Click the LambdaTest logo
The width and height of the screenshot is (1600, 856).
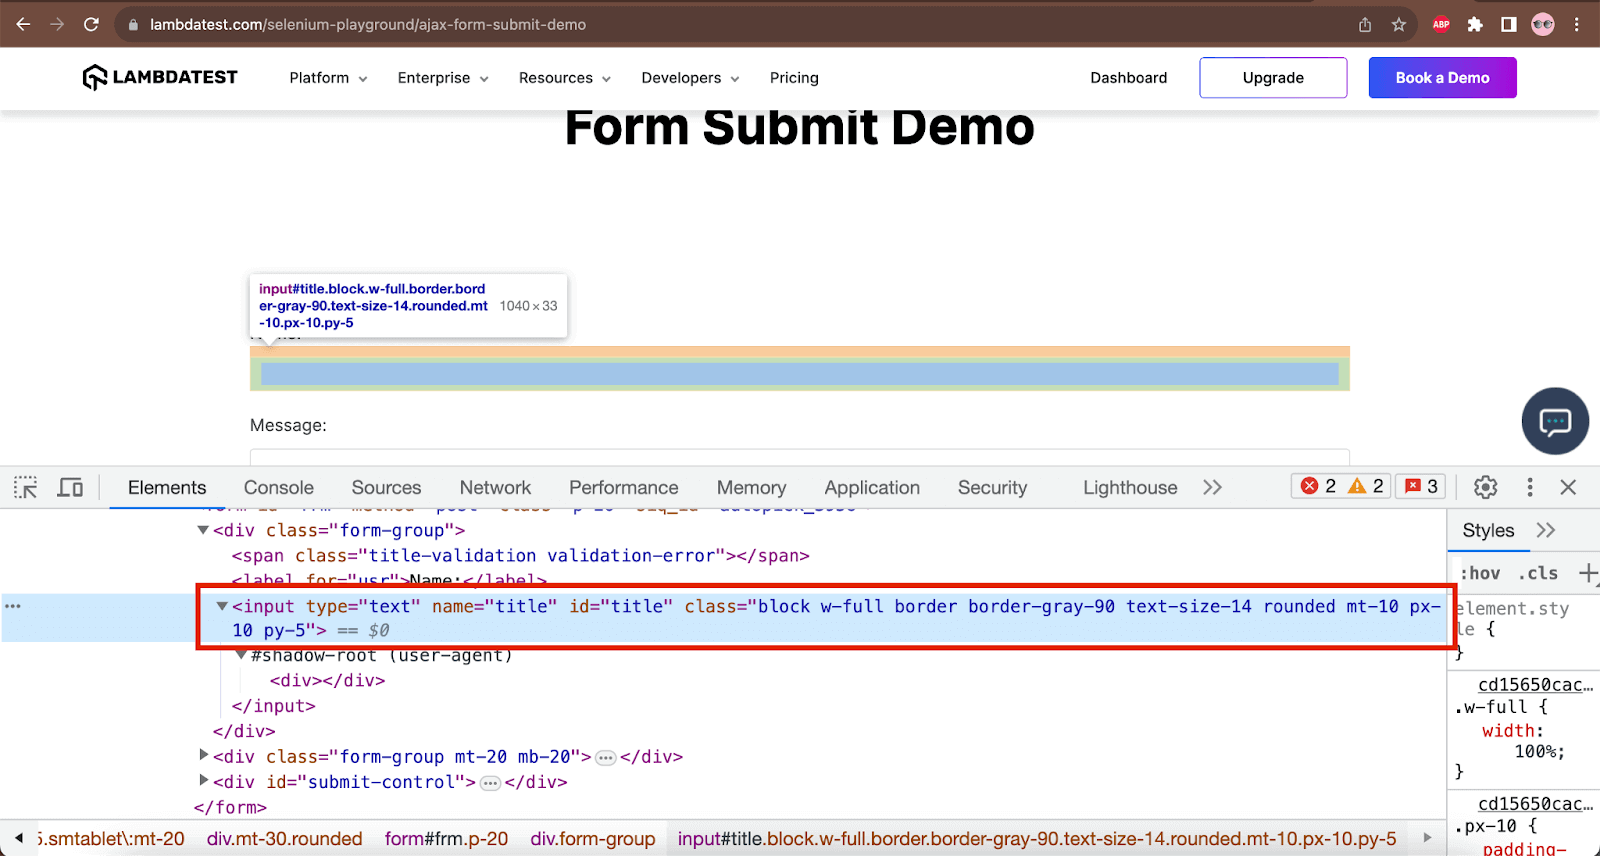(x=160, y=77)
